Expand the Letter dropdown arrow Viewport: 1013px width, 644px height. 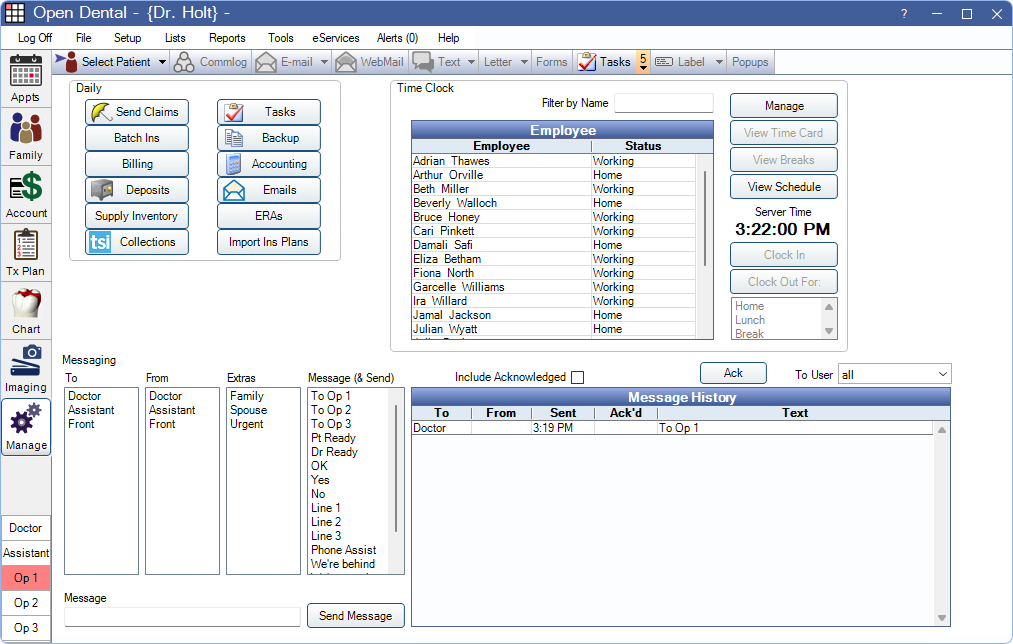click(524, 62)
